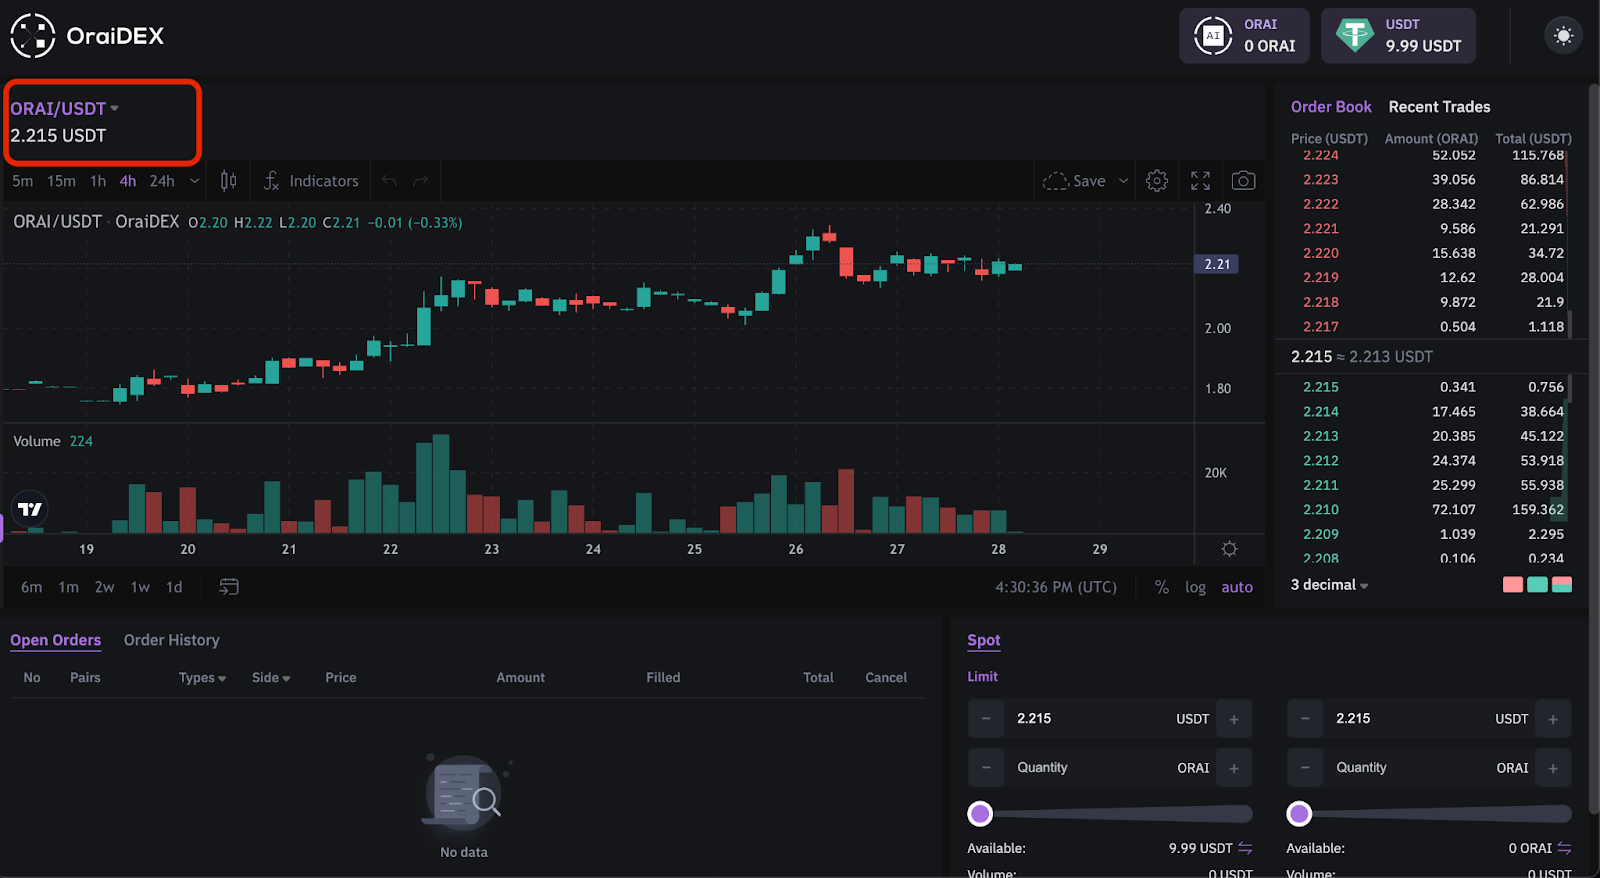Select the sell order priced at 2.220

pyautogui.click(x=1431, y=253)
